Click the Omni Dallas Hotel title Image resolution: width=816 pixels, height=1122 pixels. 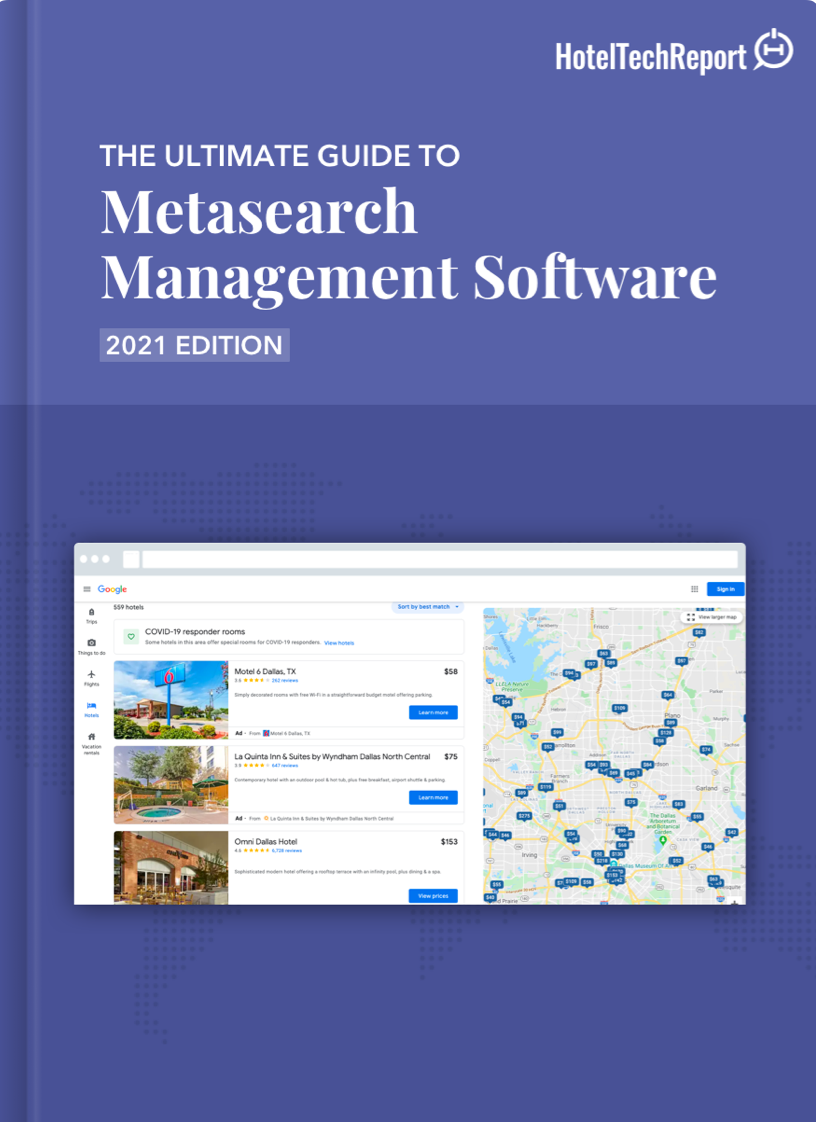(x=266, y=842)
